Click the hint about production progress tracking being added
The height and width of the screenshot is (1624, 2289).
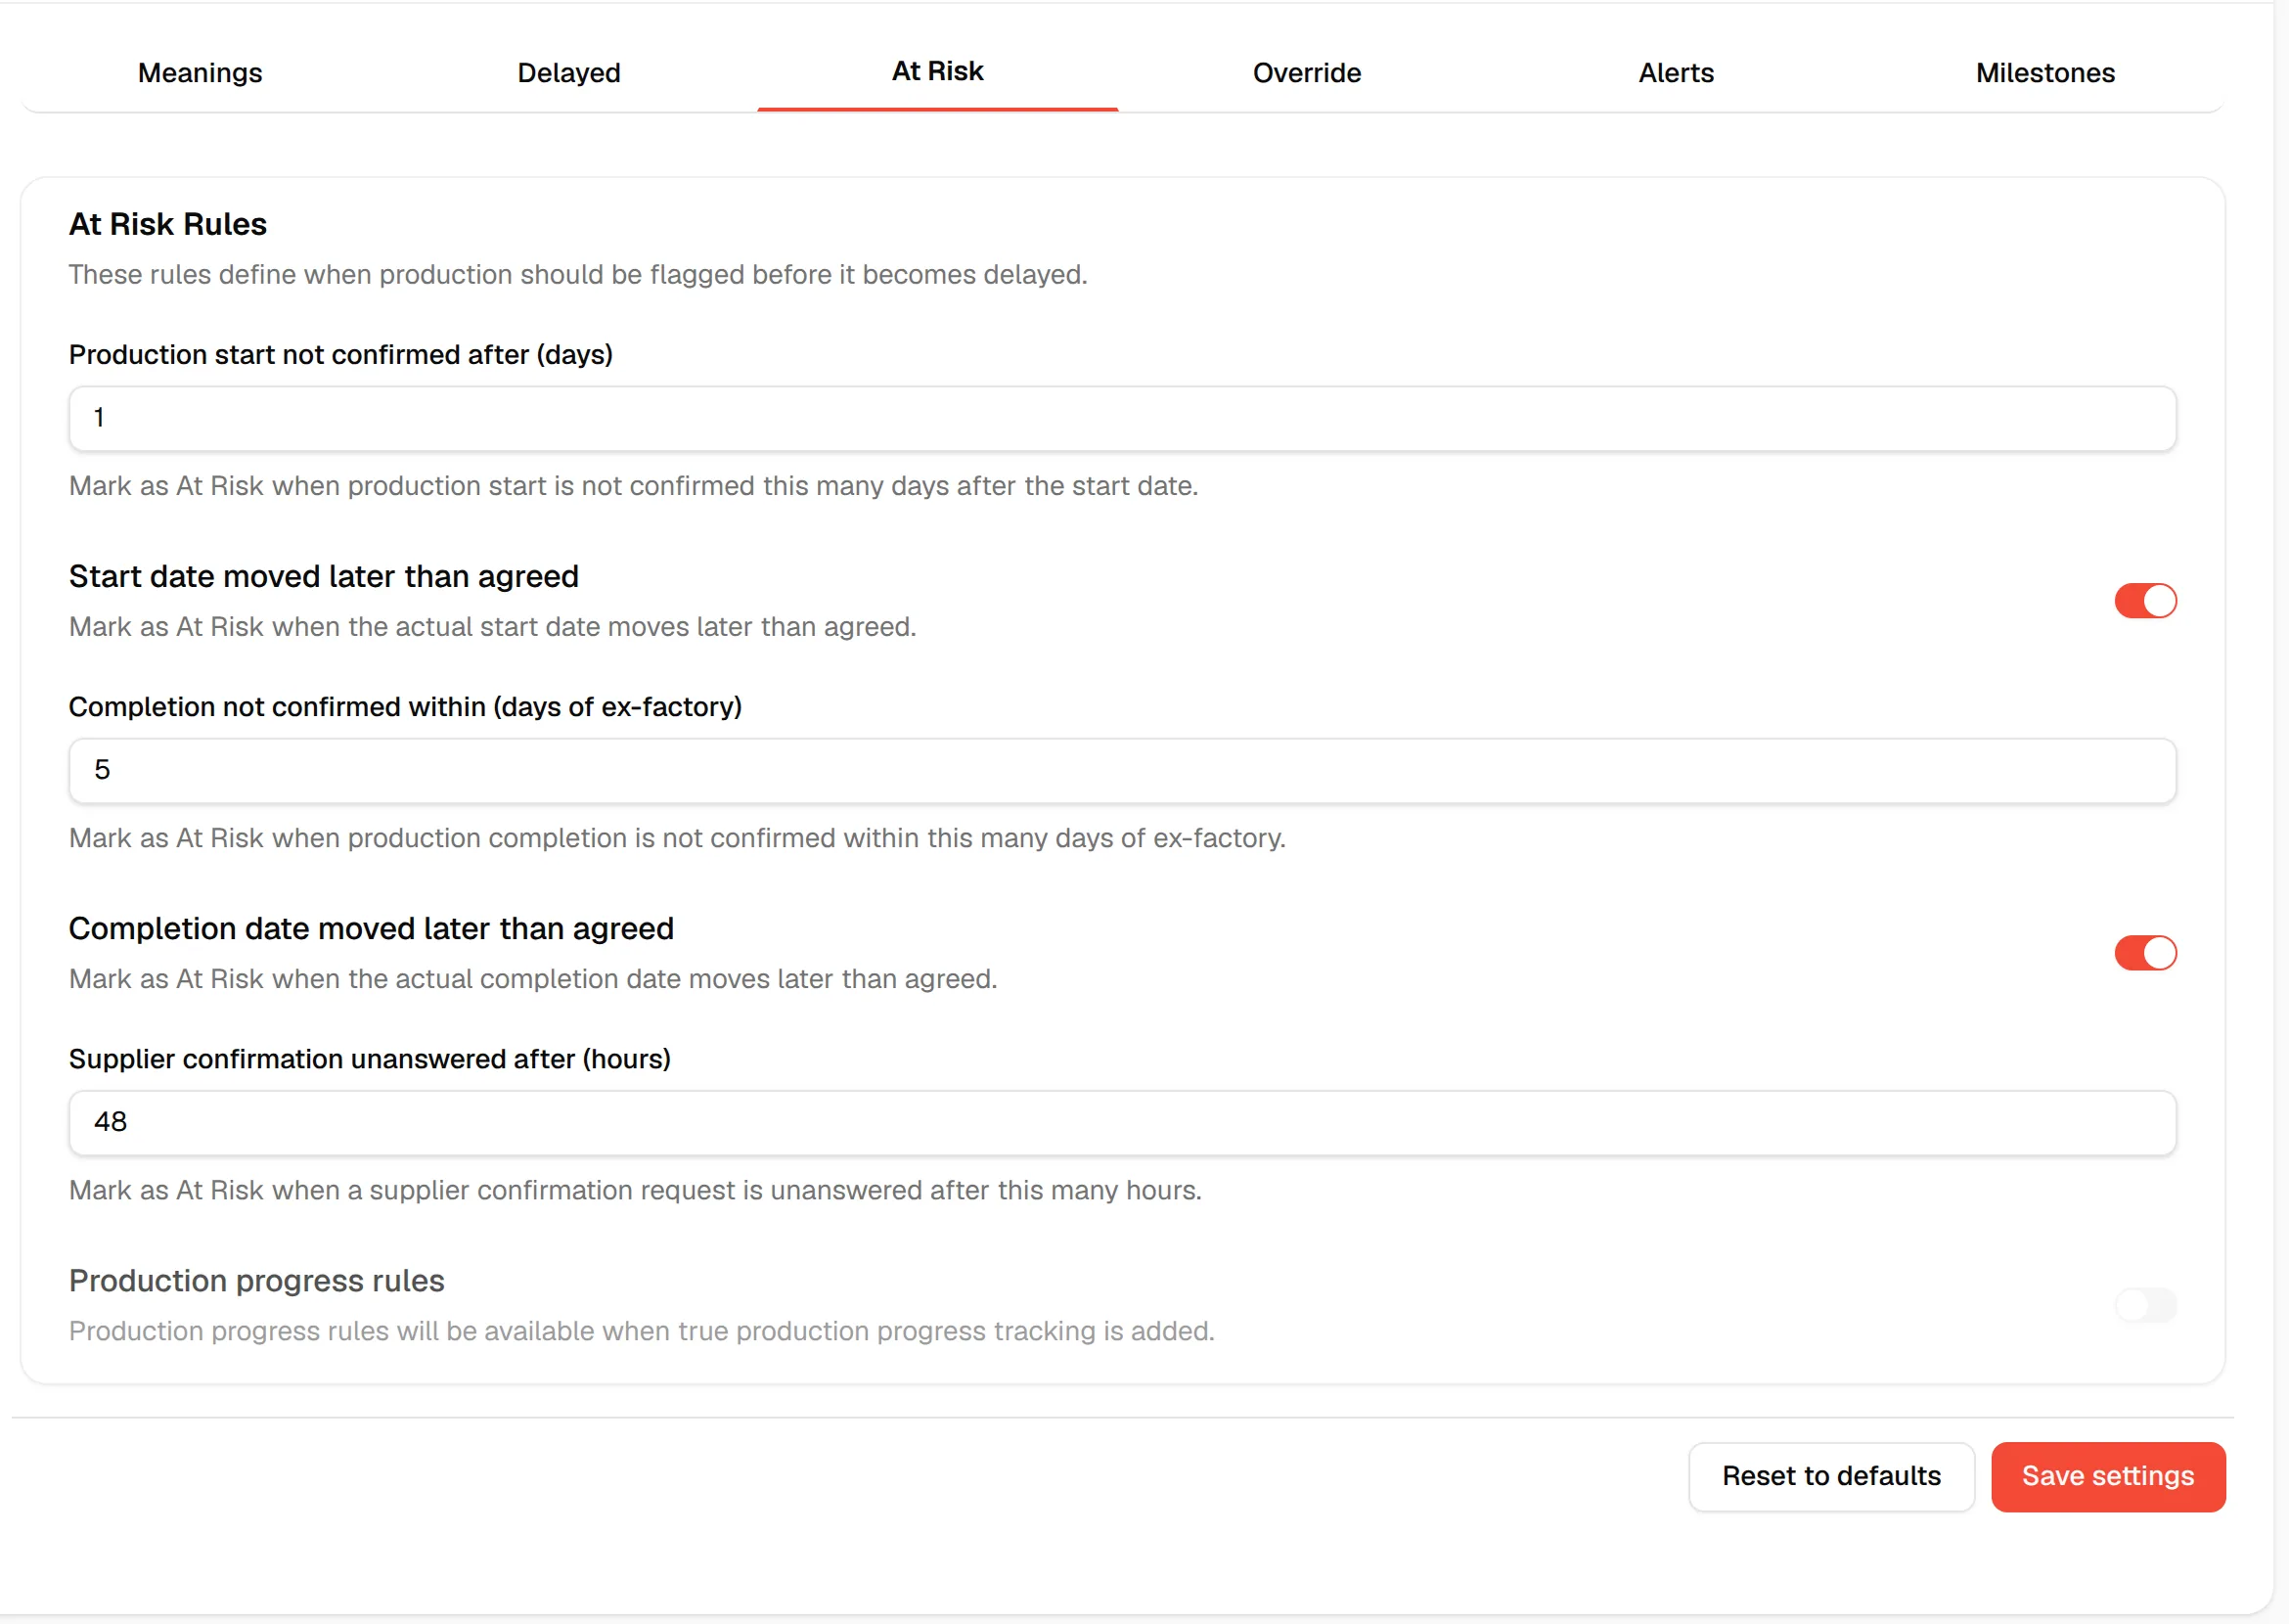[642, 1331]
